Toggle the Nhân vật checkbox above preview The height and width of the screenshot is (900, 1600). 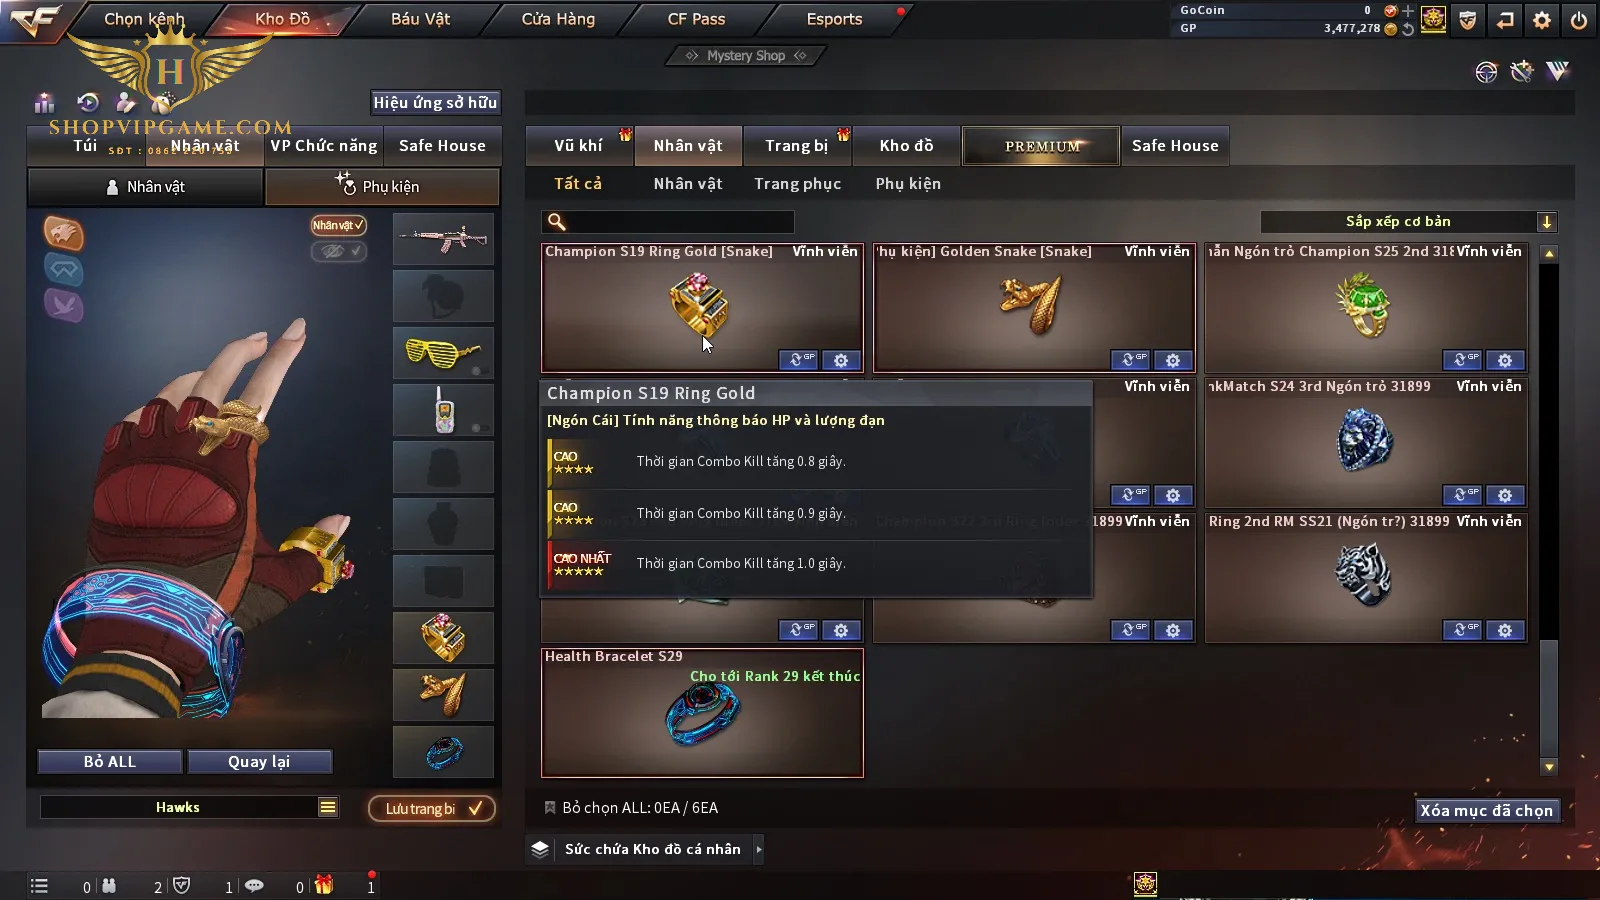pyautogui.click(x=338, y=225)
